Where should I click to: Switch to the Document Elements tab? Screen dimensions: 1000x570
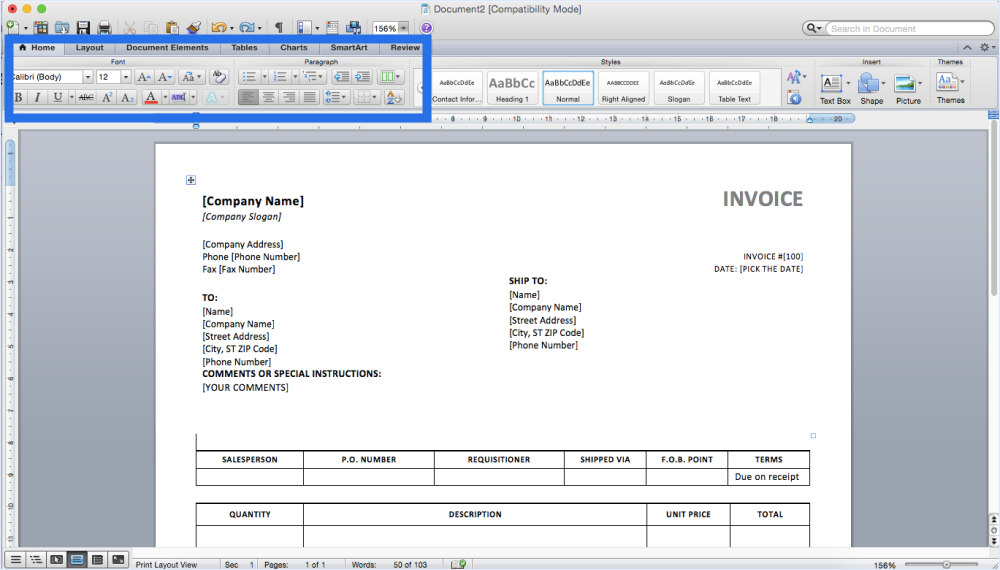point(167,47)
